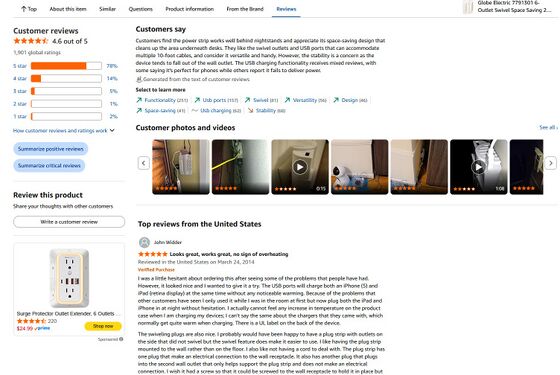Open review title Looks great, works great
560x375 pixels.
coord(229,254)
